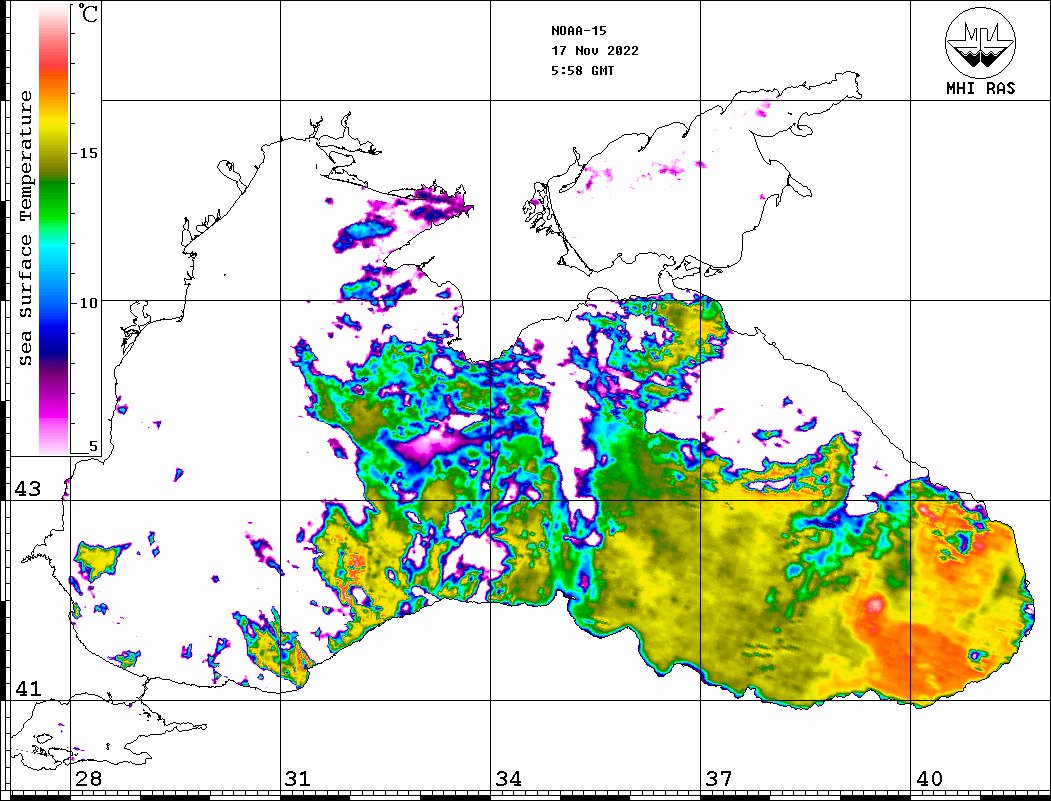Click the '15' value on temperature scale
Image resolution: width=1051 pixels, height=801 pixels.
(x=88, y=153)
